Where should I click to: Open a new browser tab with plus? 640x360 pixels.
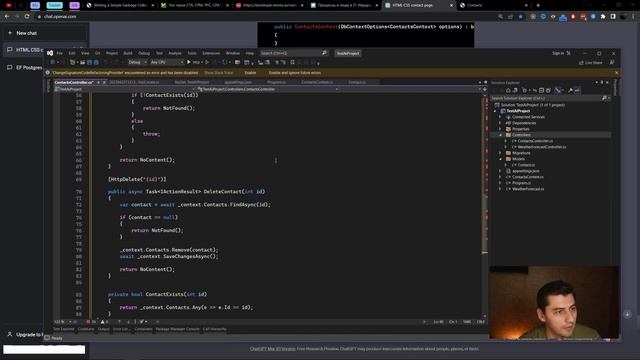click(538, 5)
